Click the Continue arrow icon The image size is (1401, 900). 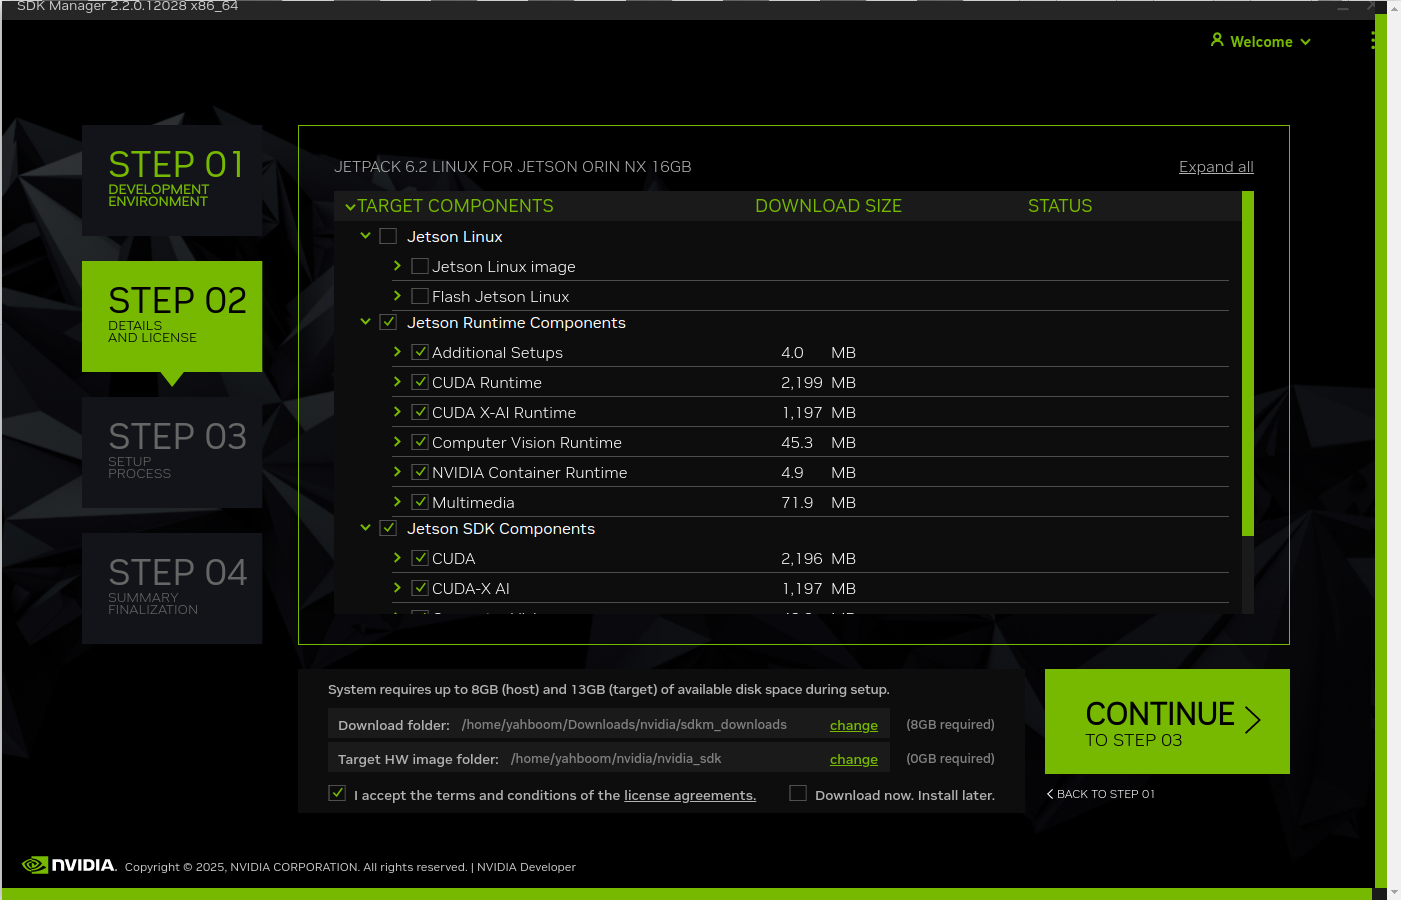click(x=1252, y=720)
